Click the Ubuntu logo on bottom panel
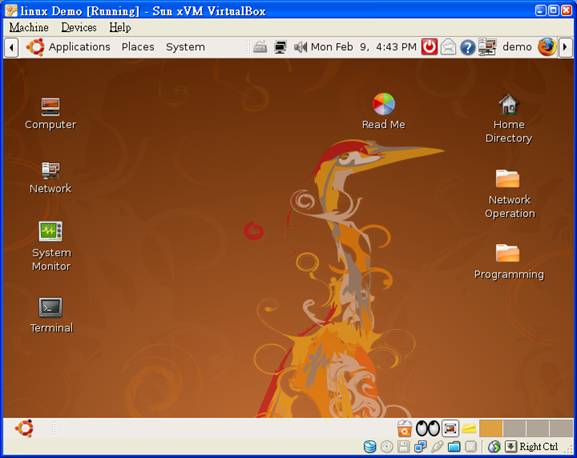This screenshot has width=577, height=458. [x=24, y=428]
